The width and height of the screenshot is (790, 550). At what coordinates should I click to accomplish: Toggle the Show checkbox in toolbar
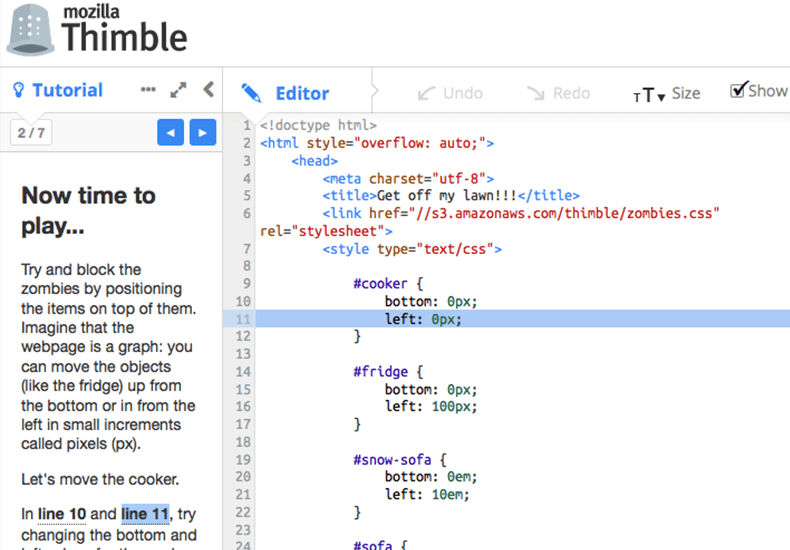coord(738,90)
